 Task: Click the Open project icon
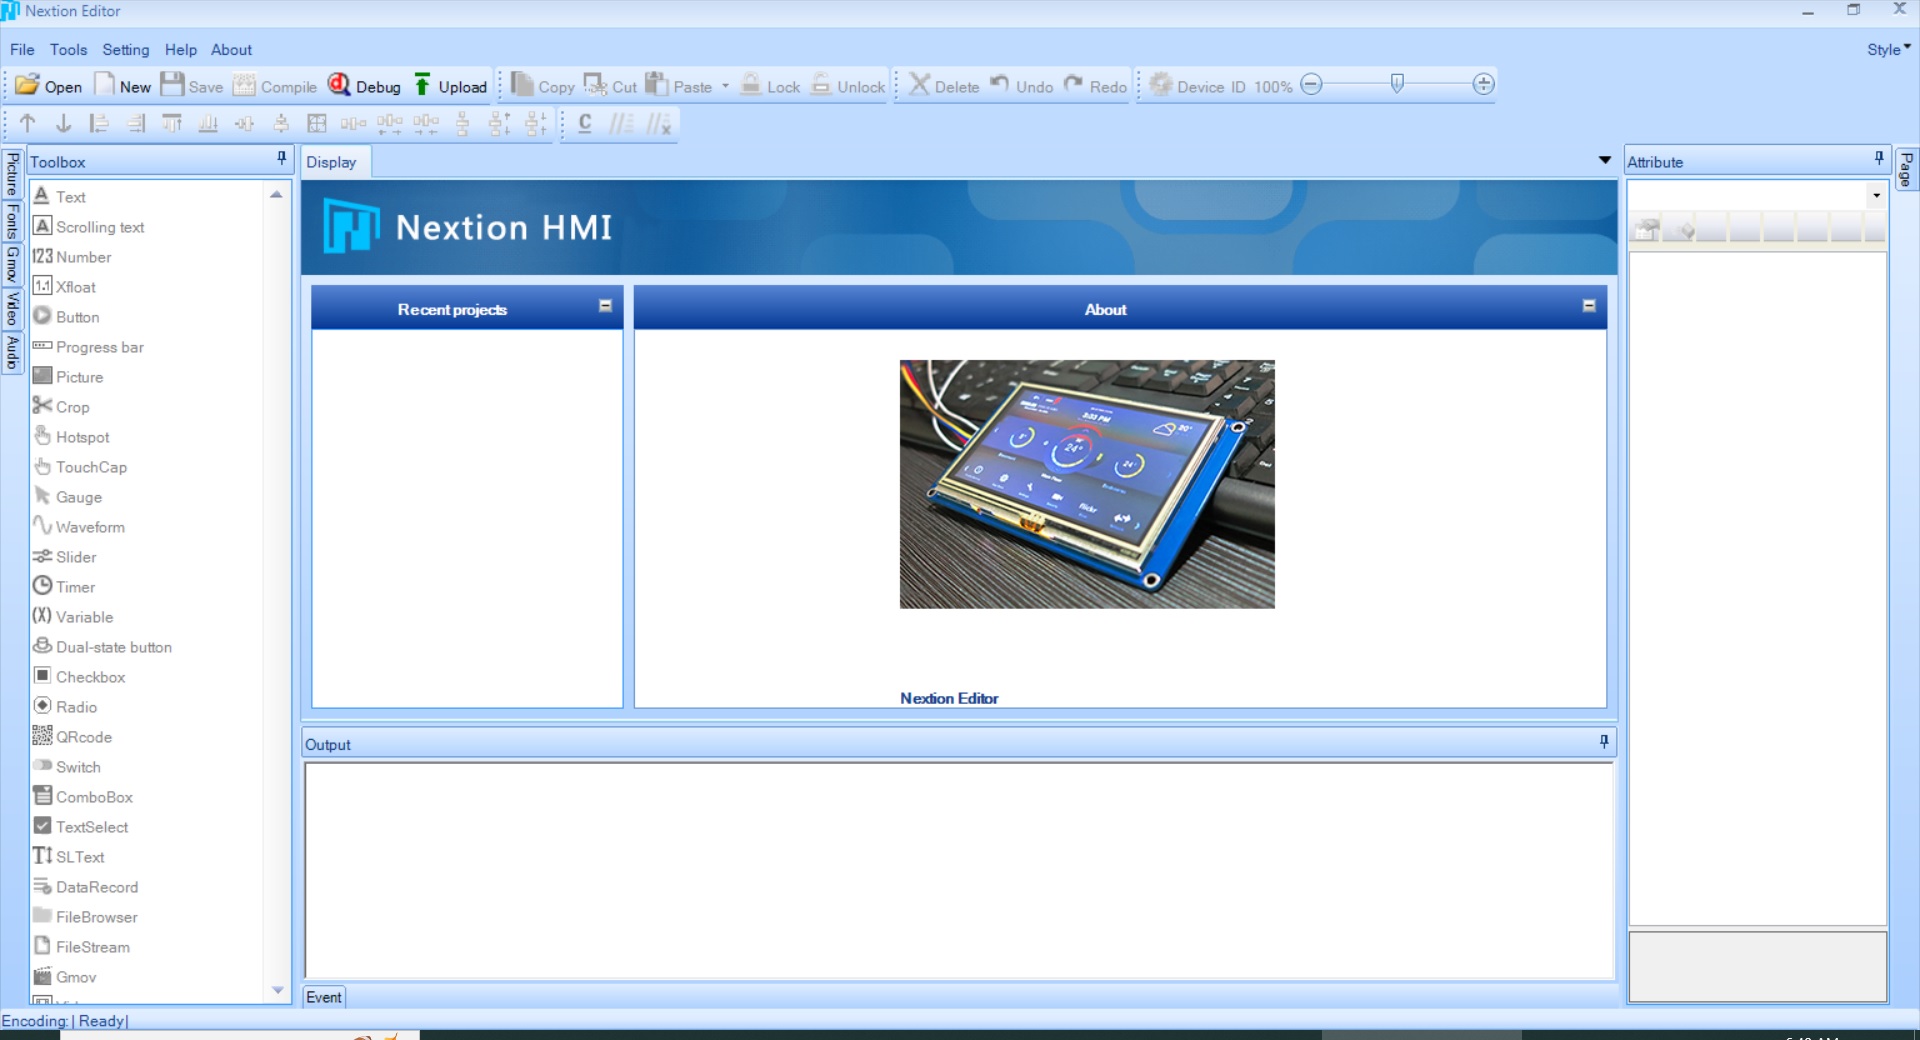coord(28,86)
